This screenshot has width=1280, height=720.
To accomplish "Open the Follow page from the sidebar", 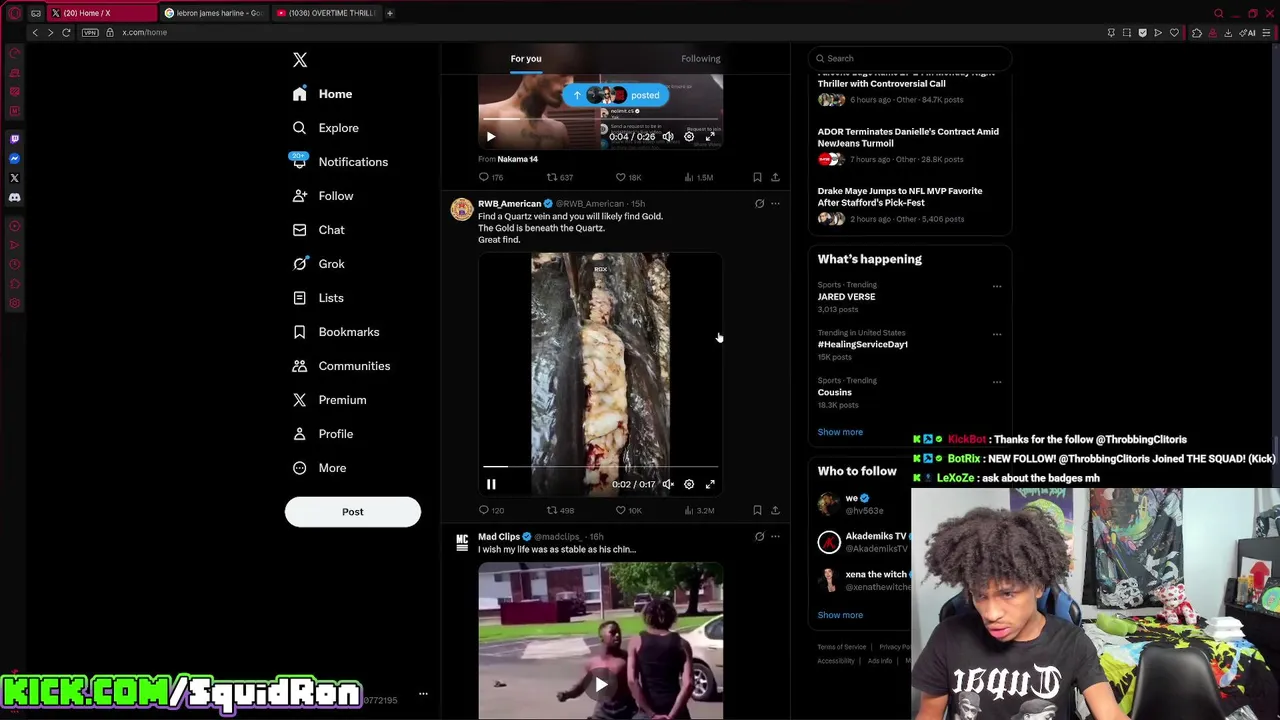I will (323, 196).
